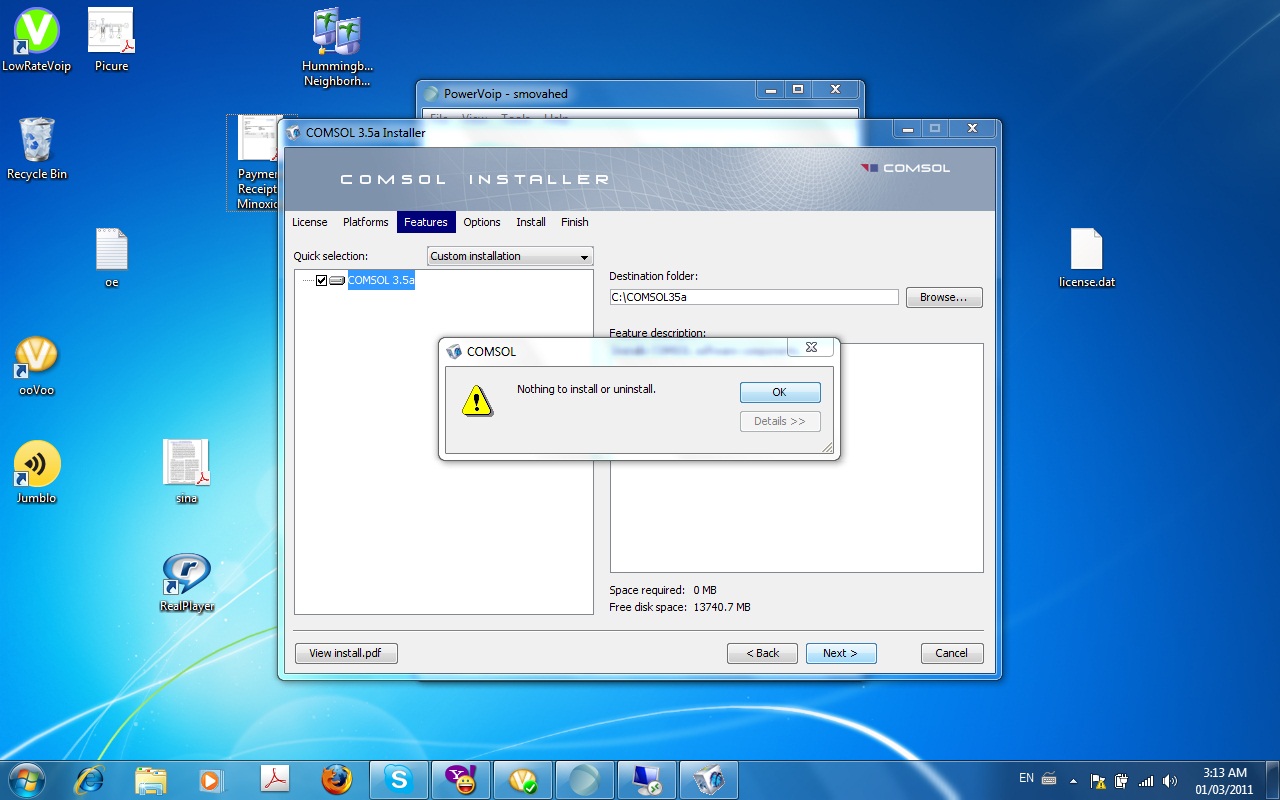The image size is (1280, 800).
Task: Open the volume speaker tray icon
Action: (x=1170, y=781)
